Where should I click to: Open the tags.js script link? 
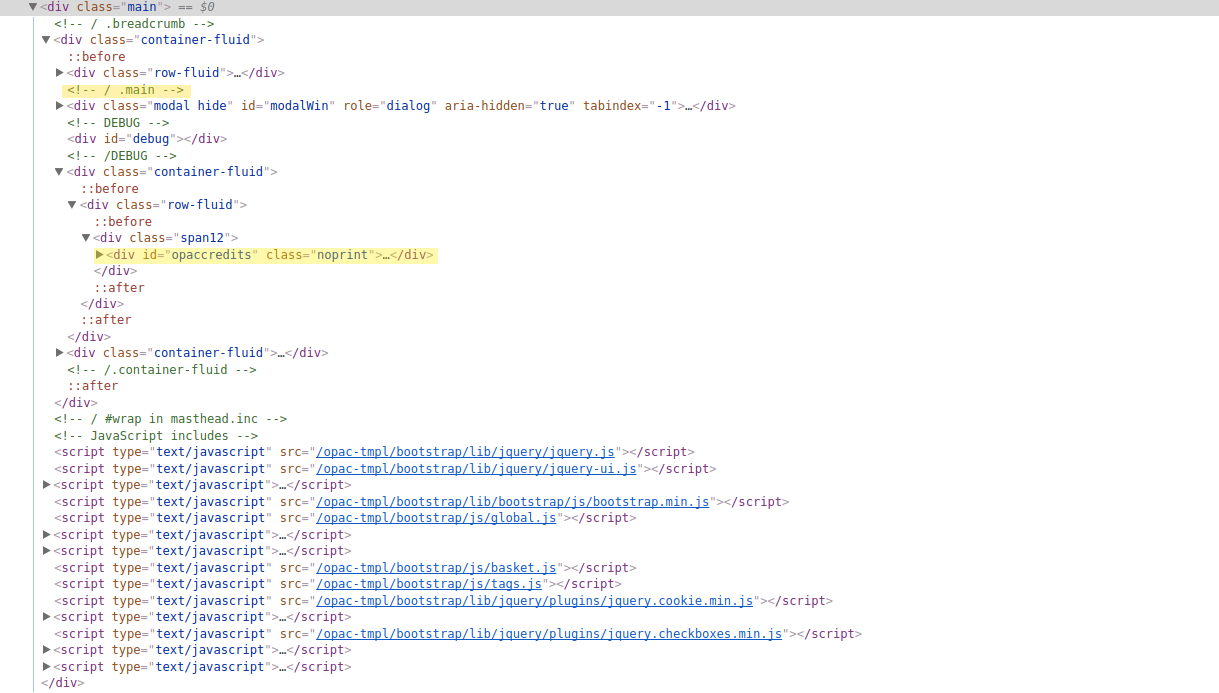(429, 584)
